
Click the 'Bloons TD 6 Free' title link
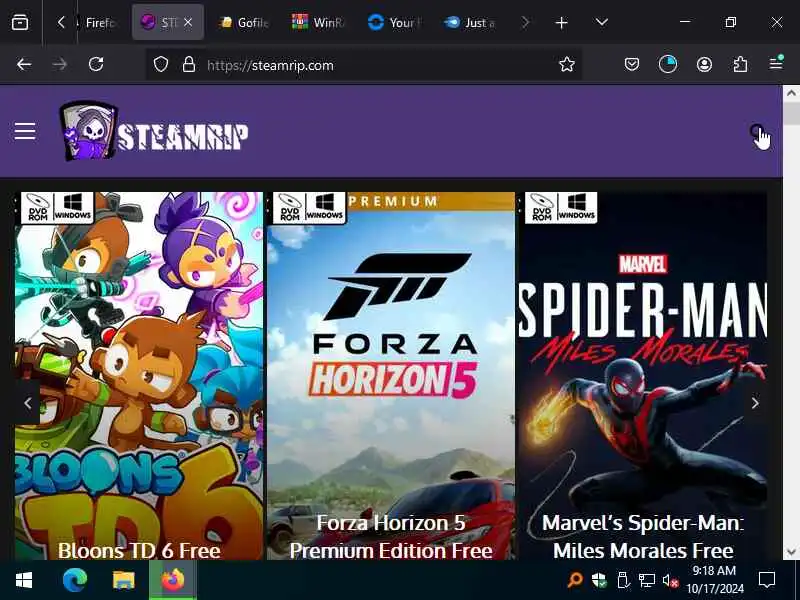pyautogui.click(x=139, y=551)
